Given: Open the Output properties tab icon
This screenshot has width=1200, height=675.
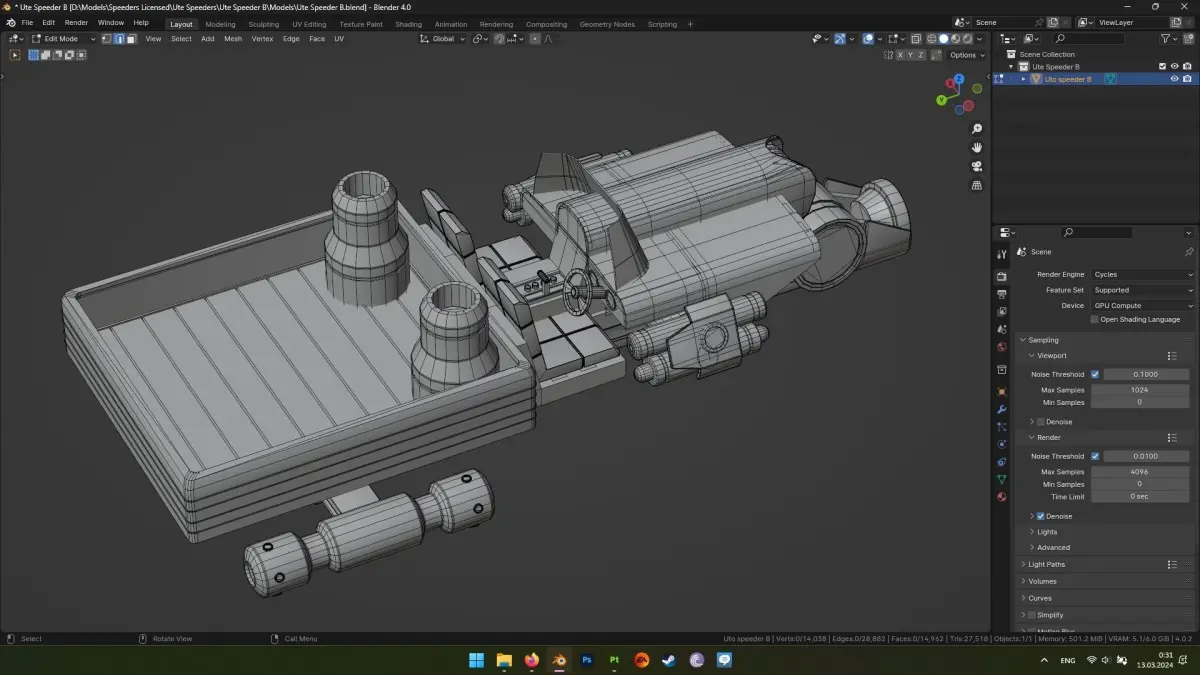Looking at the screenshot, I should [x=1001, y=294].
